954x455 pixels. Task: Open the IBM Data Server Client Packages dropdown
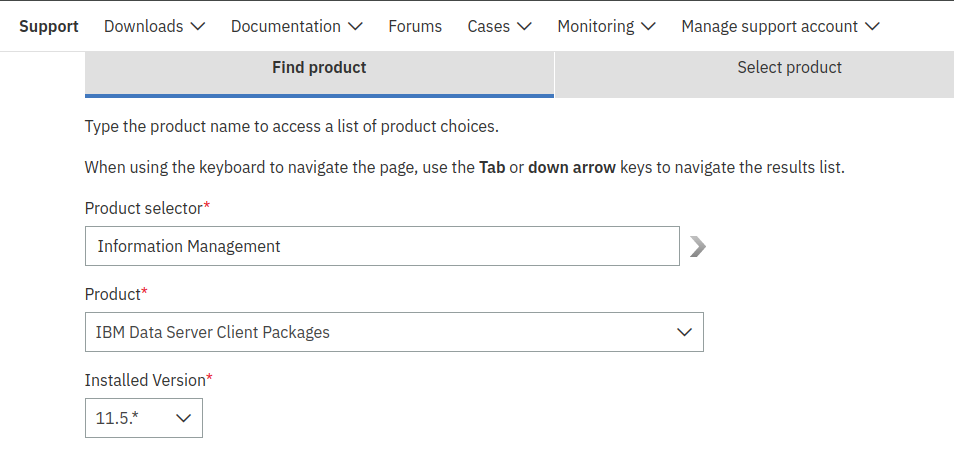click(394, 332)
